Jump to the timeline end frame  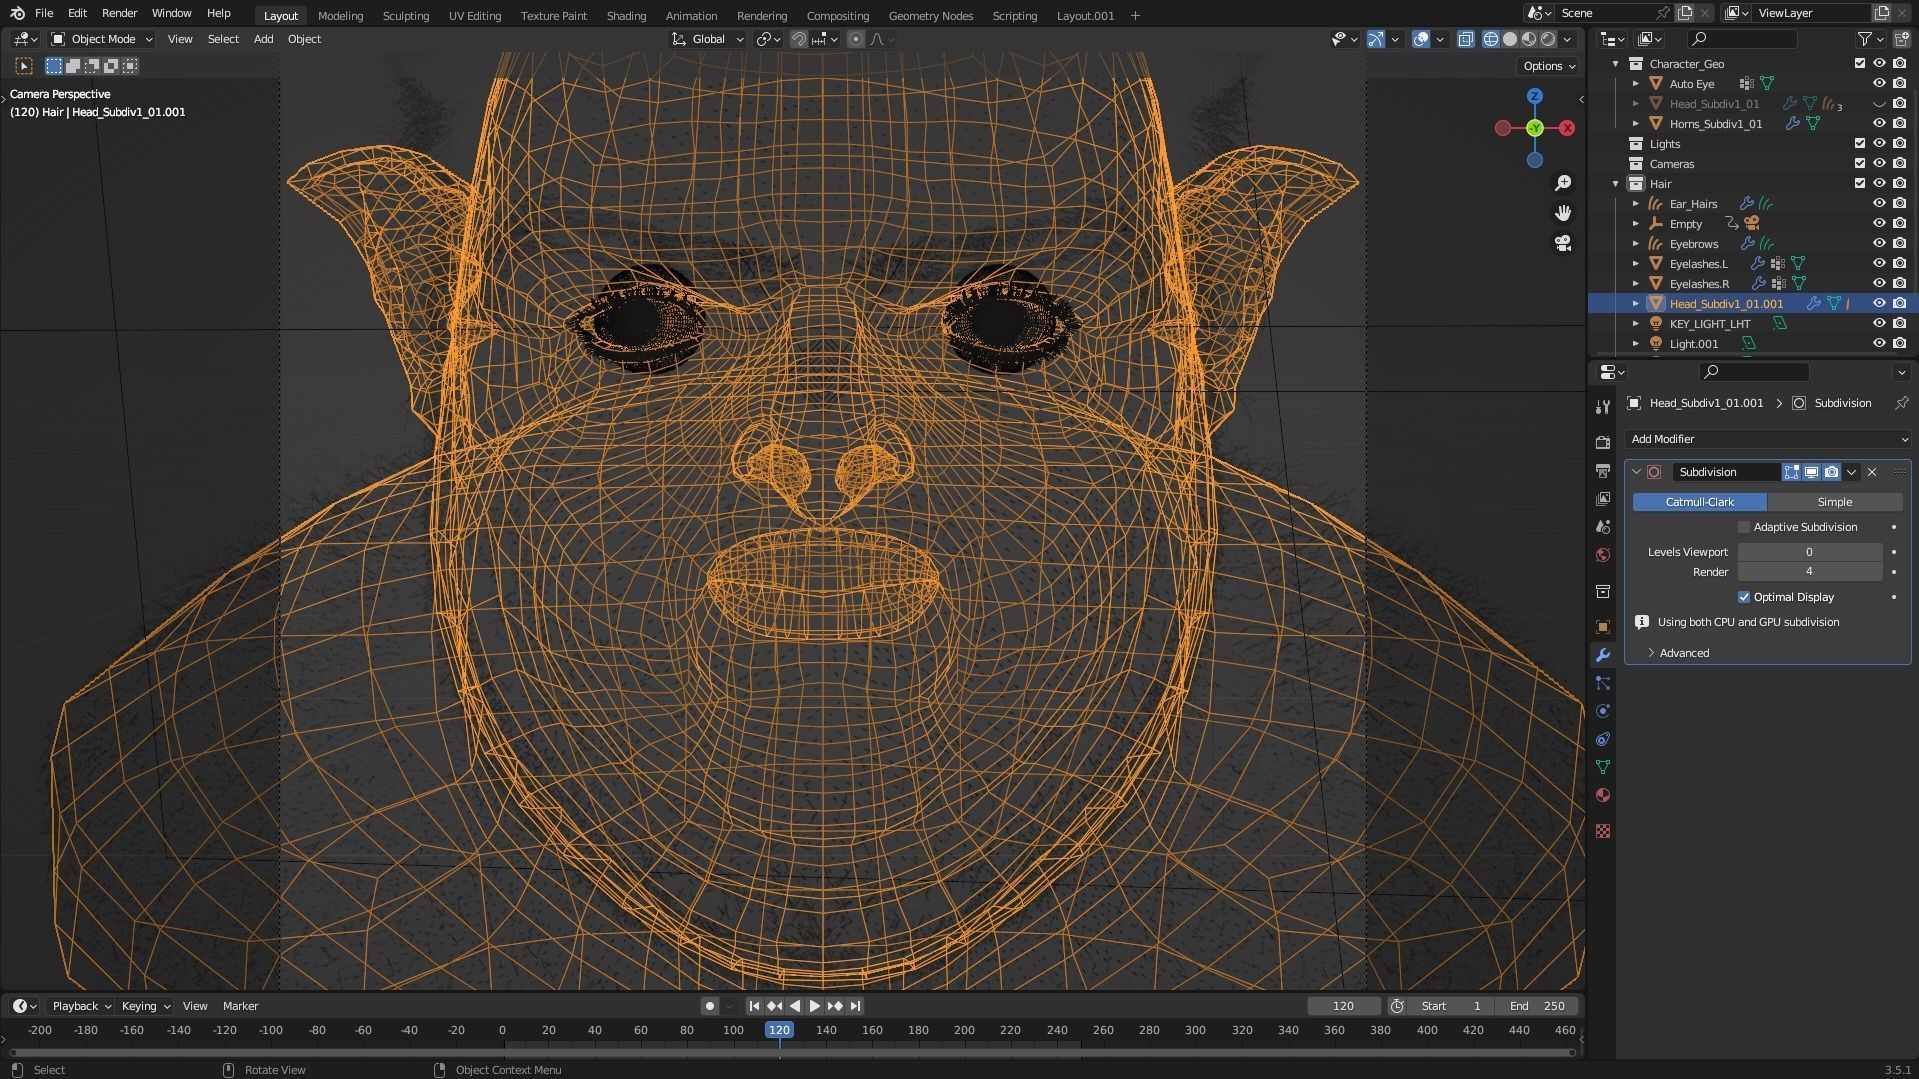point(856,1006)
